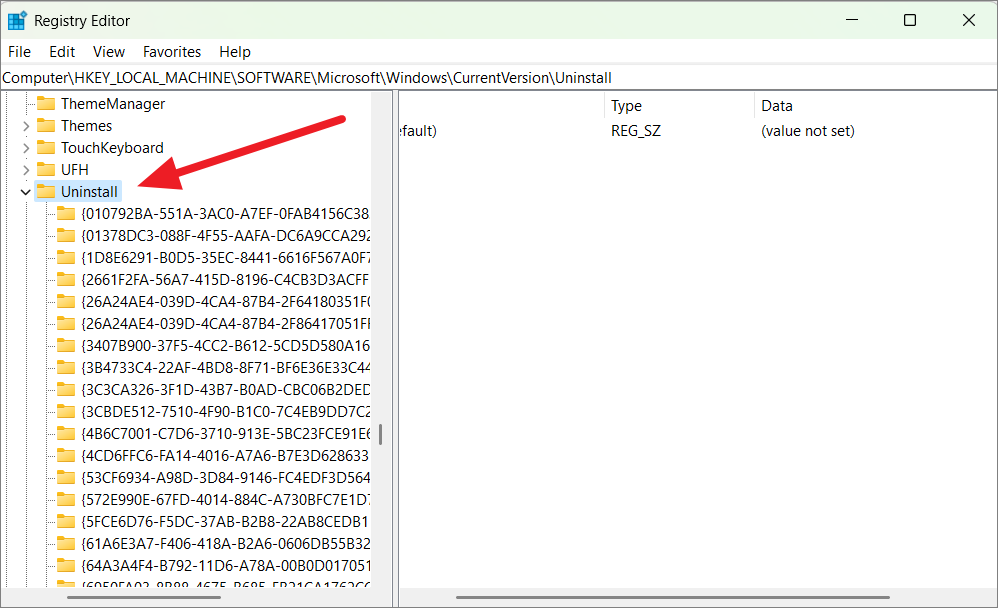Open the Edit menu
The width and height of the screenshot is (998, 608).
tap(62, 52)
